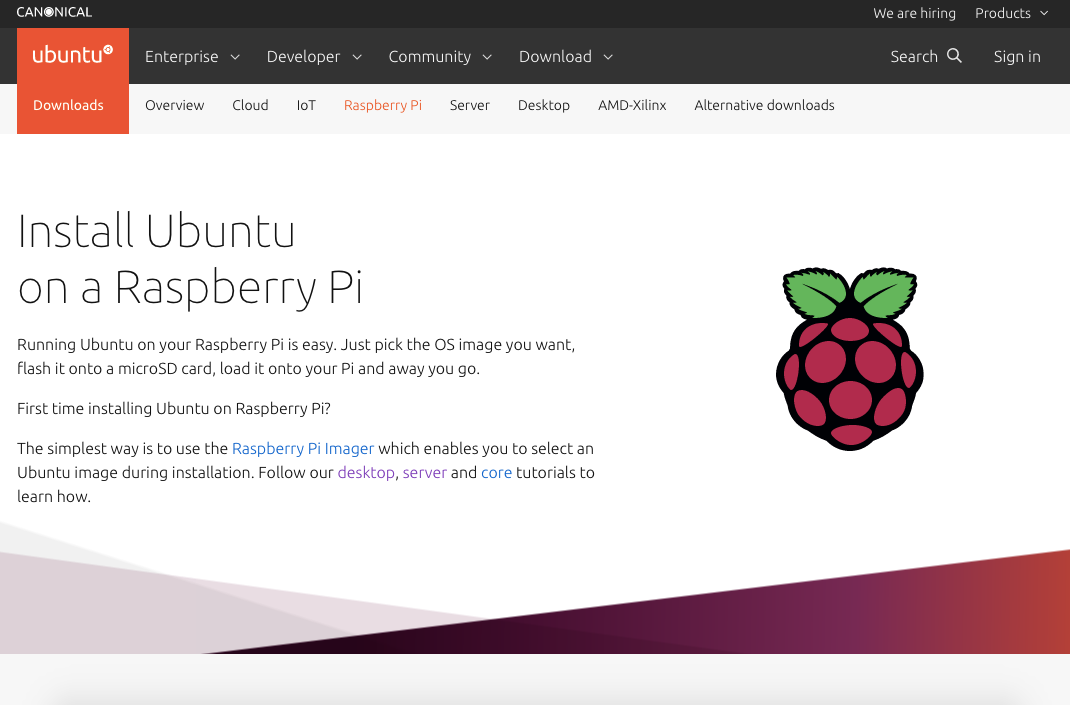Image resolution: width=1070 pixels, height=705 pixels.
Task: Switch to the IoT downloads tab
Action: (x=306, y=105)
